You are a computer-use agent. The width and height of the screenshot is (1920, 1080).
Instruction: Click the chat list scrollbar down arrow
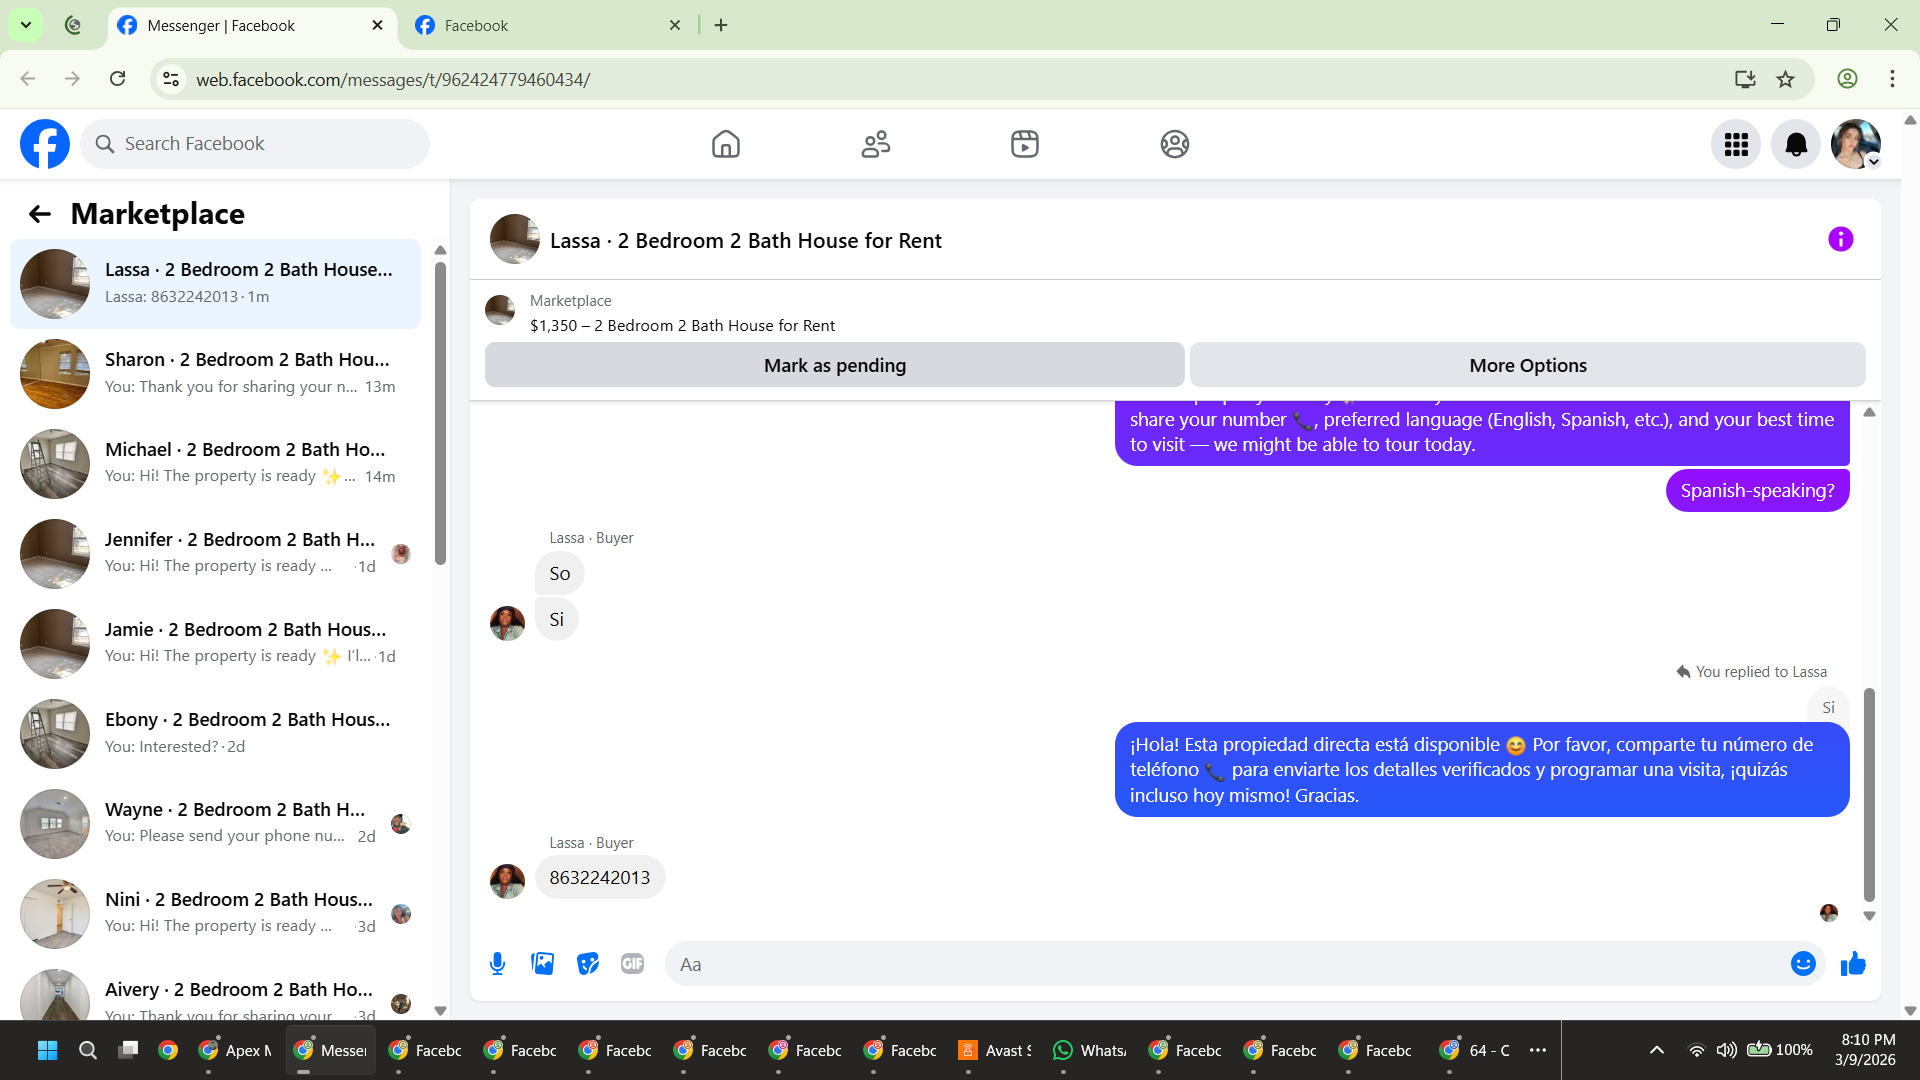pos(440,1011)
